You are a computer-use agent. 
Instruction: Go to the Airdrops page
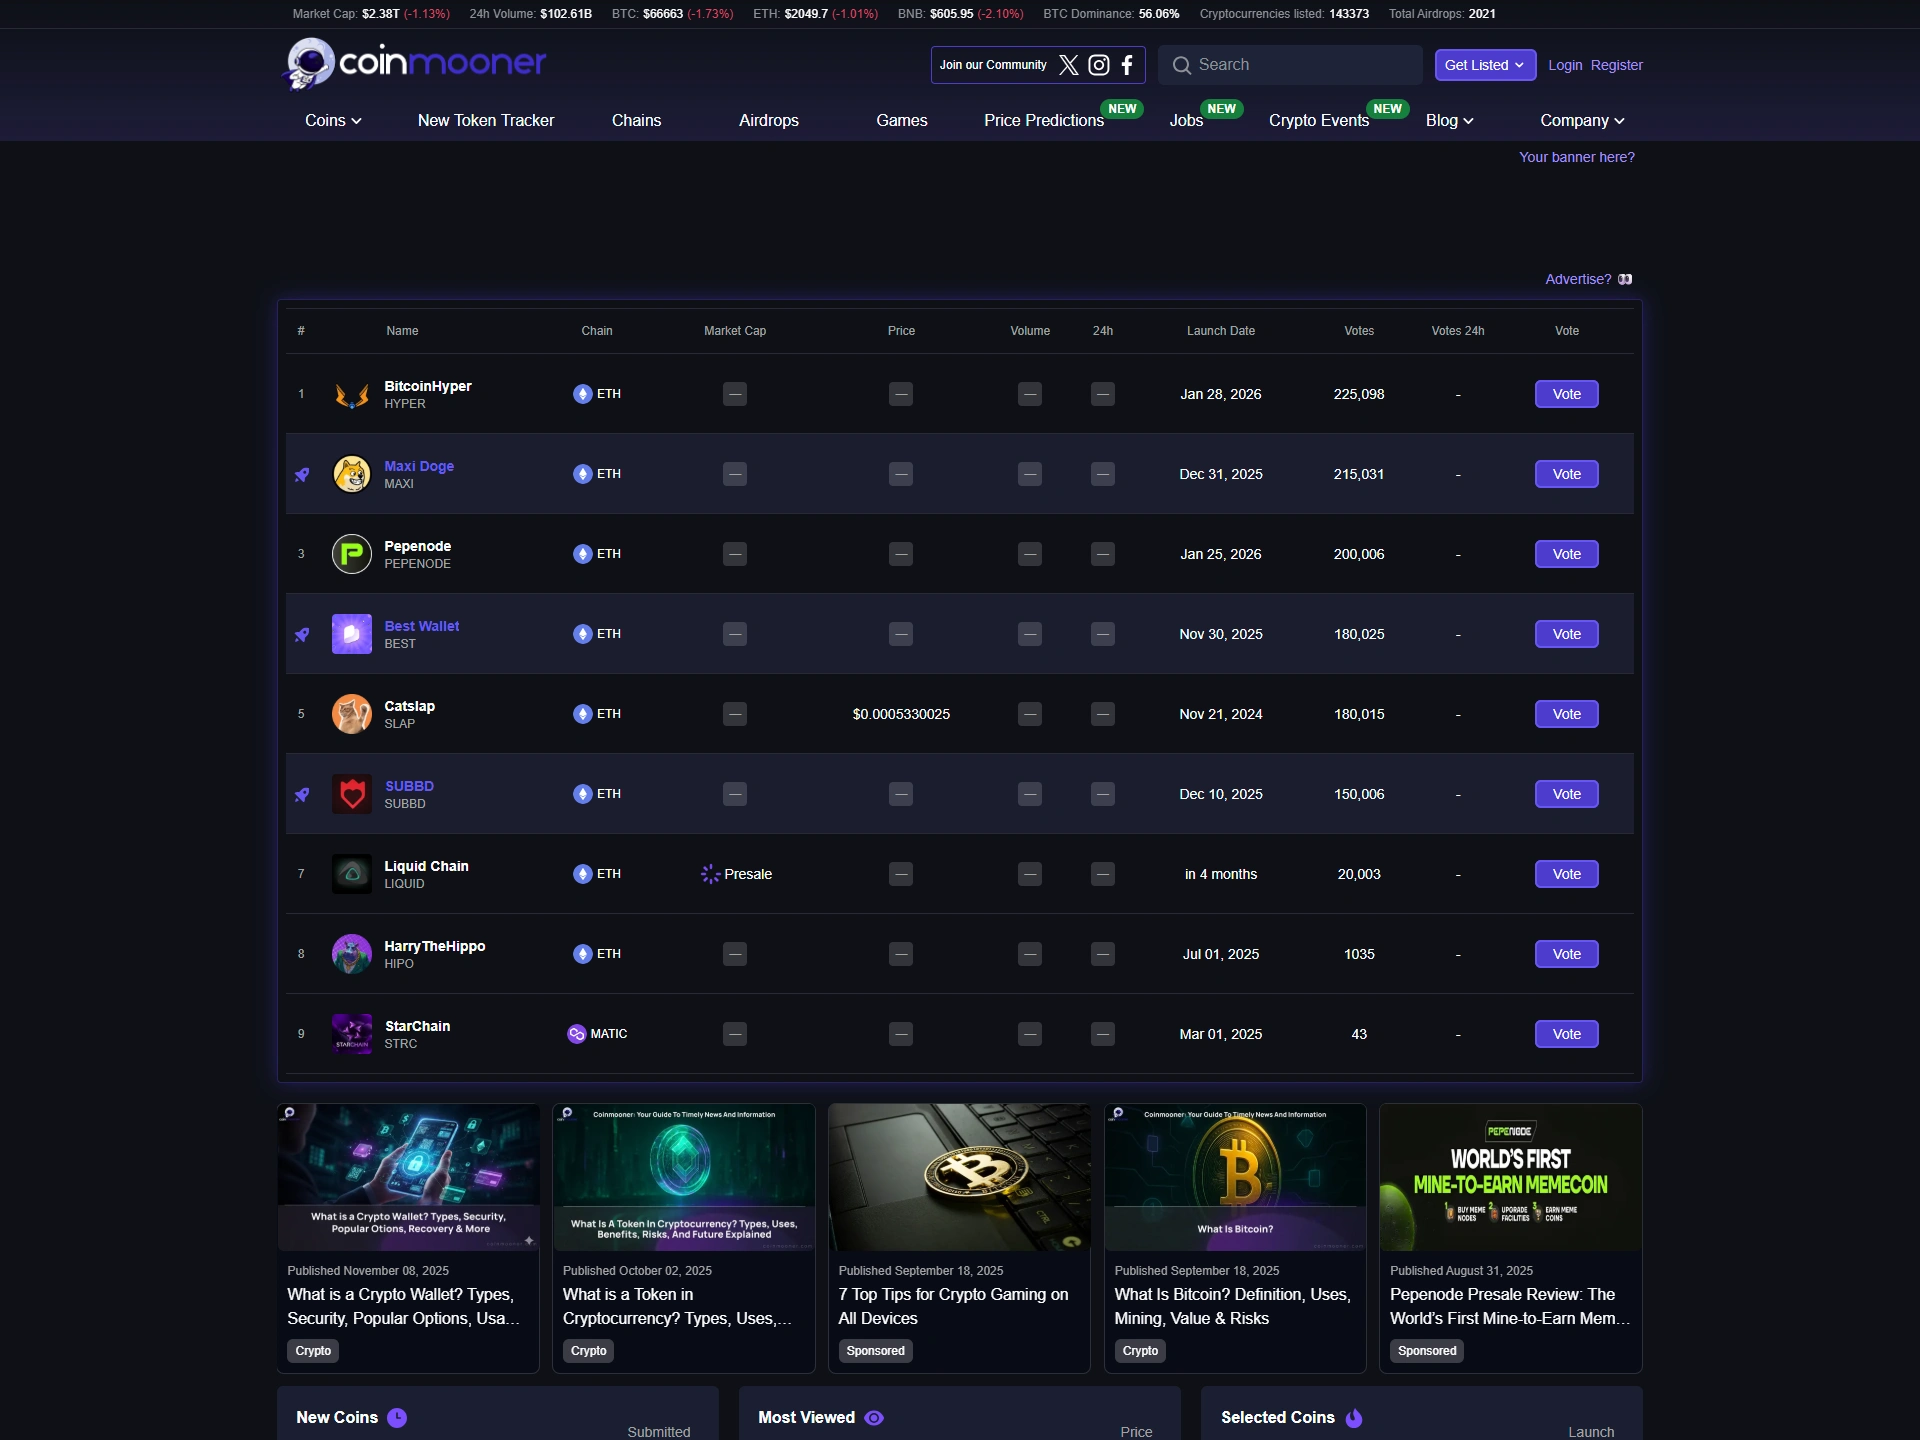tap(769, 120)
